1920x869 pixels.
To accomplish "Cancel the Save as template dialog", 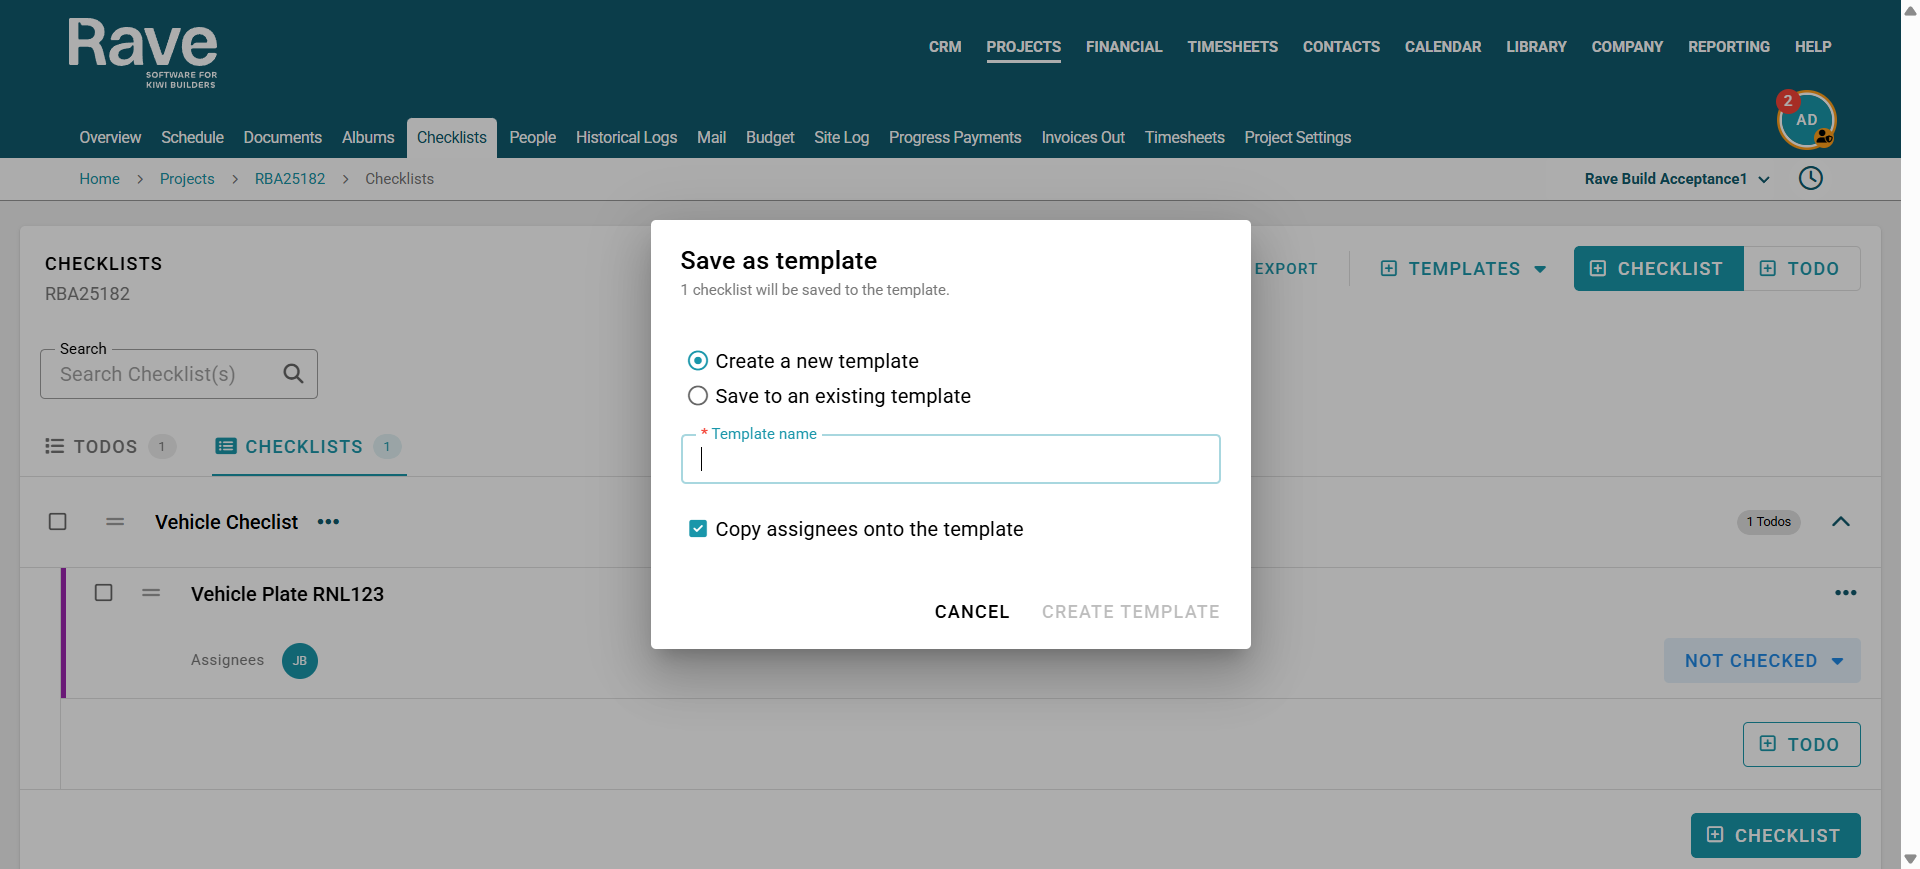I will pos(972,612).
